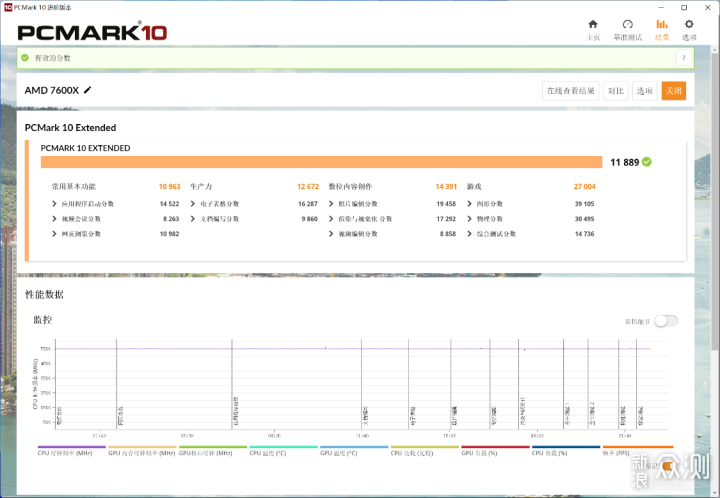Toggle 帧率 (FPS) orange legend
The image size is (720, 498).
[x=637, y=450]
